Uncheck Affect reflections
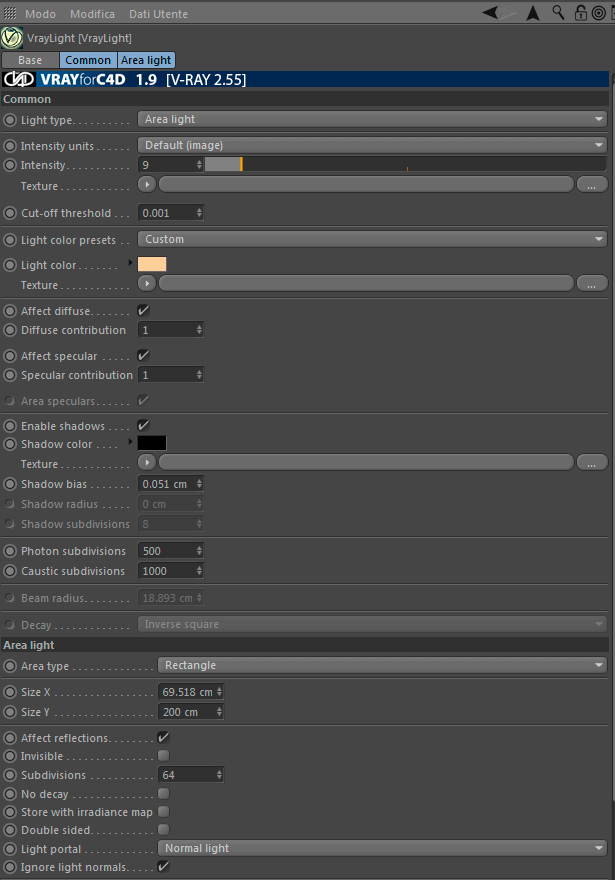 point(163,737)
